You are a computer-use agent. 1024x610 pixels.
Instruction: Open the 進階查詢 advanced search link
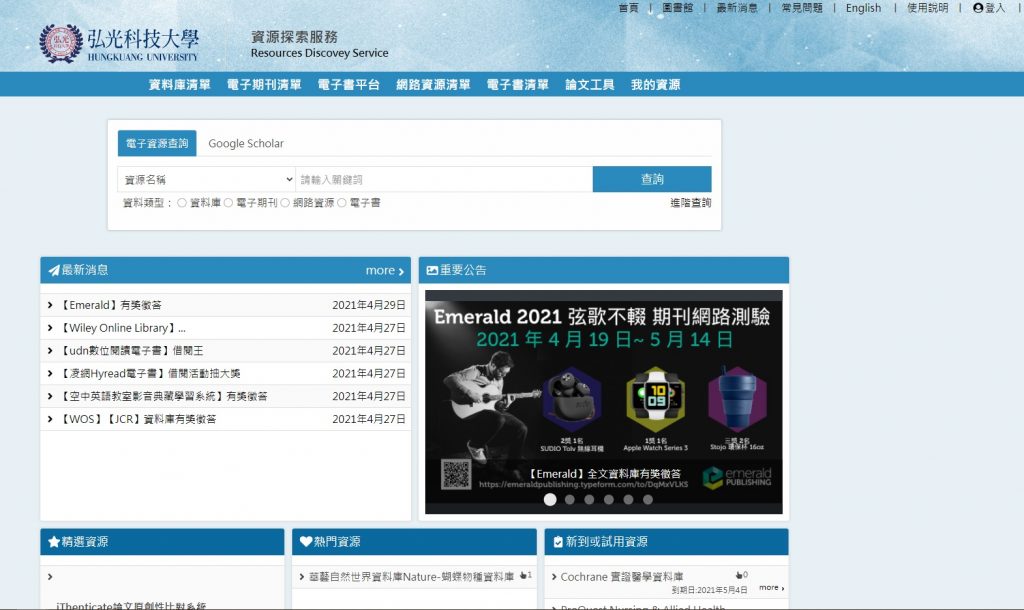(x=690, y=203)
